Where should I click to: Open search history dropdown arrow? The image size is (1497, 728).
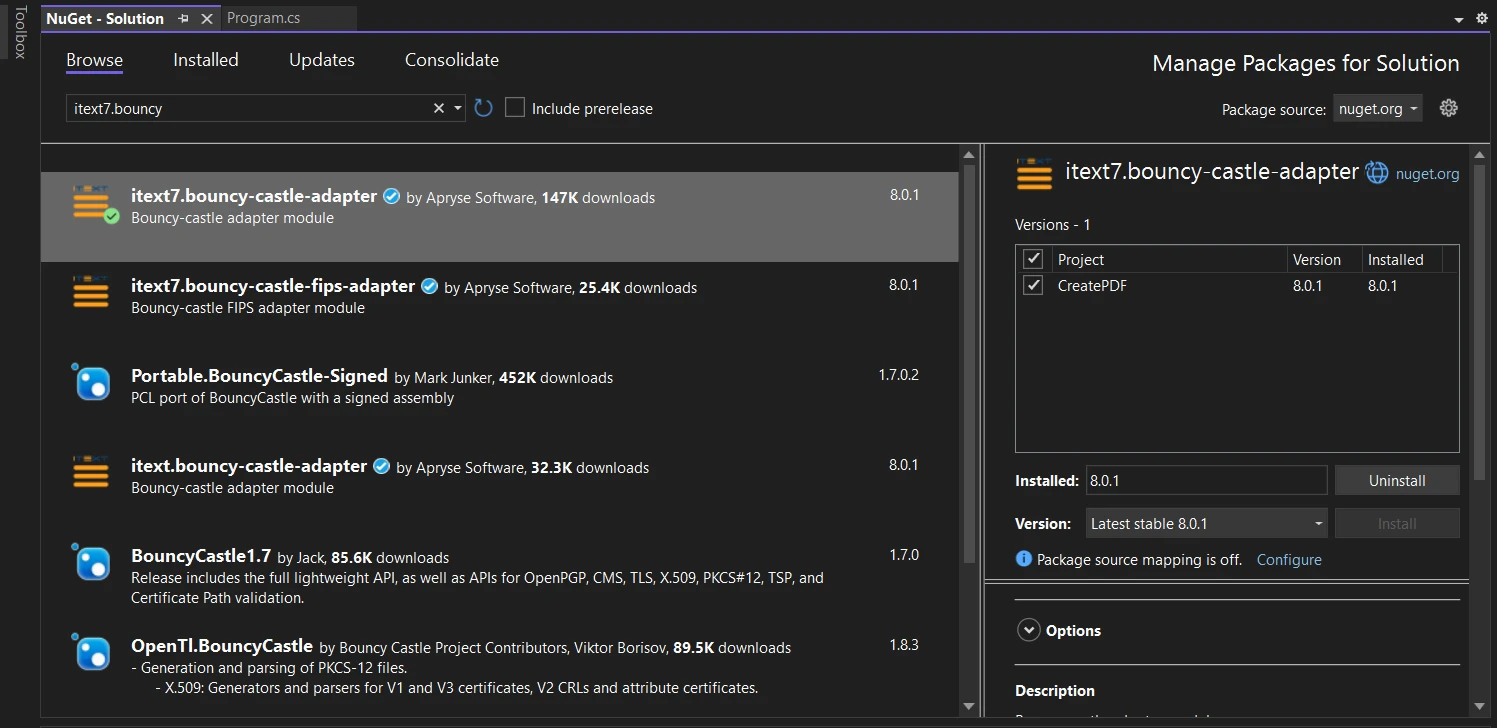pos(458,108)
